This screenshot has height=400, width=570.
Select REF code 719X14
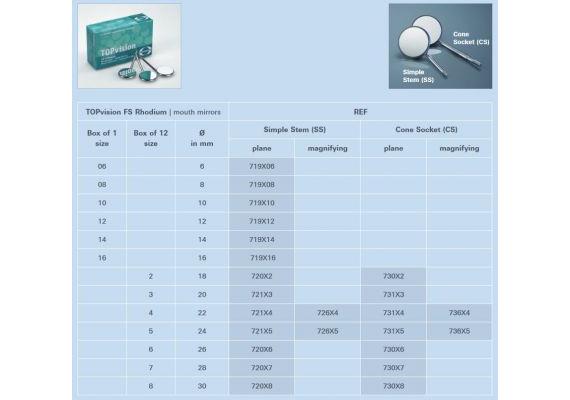coord(261,240)
